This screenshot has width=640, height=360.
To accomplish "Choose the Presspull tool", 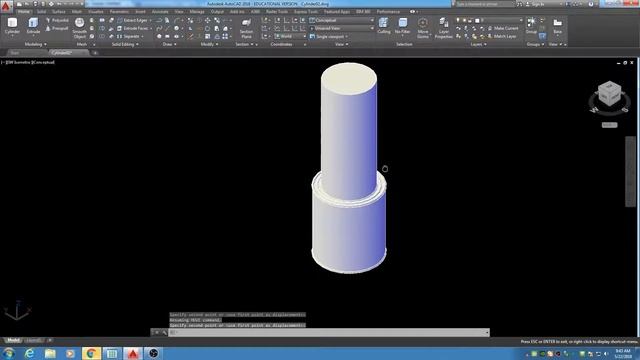I will pyautogui.click(x=57, y=28).
